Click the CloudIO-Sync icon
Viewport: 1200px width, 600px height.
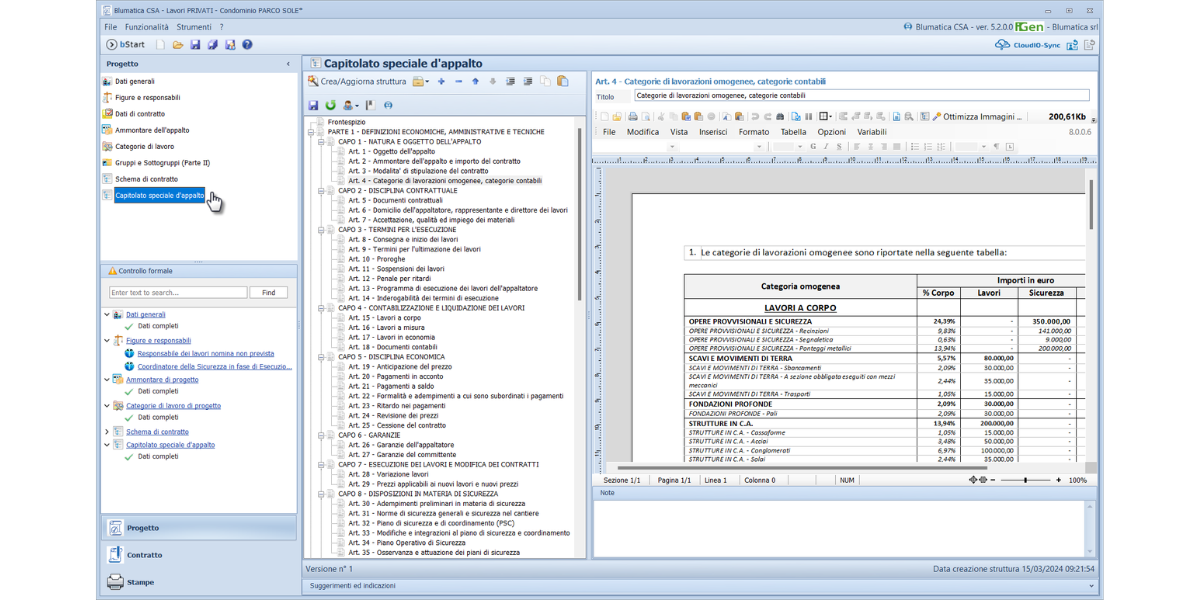[1002, 45]
